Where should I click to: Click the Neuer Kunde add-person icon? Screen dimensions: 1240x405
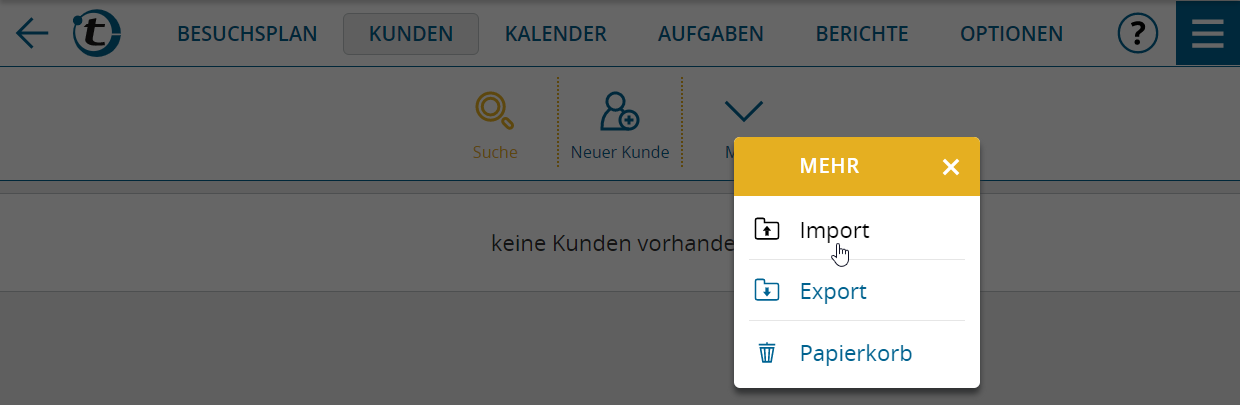[x=619, y=111]
